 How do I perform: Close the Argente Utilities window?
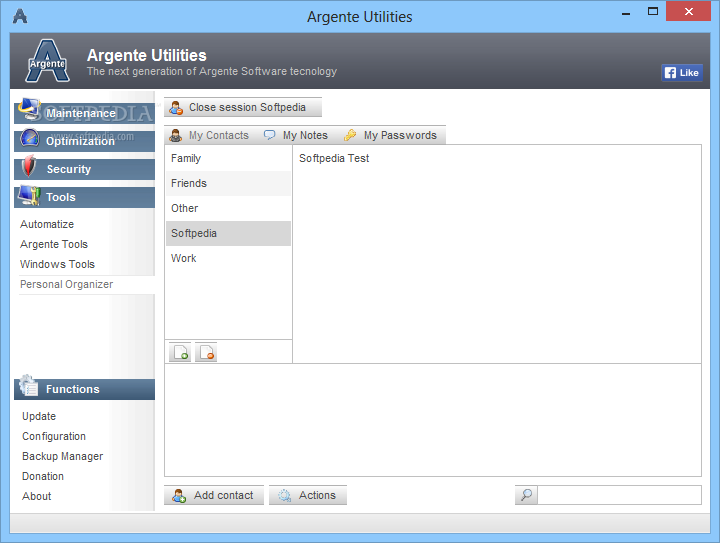click(x=688, y=11)
